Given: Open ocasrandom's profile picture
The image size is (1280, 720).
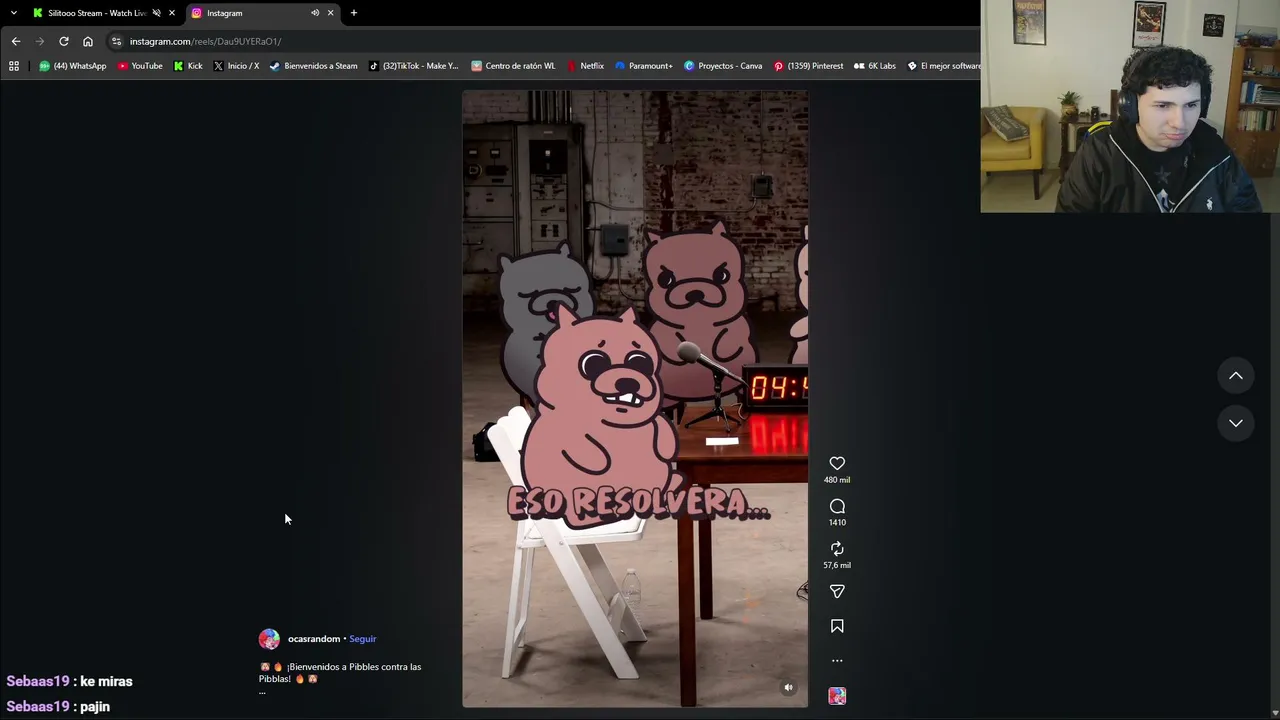Looking at the screenshot, I should tap(269, 639).
